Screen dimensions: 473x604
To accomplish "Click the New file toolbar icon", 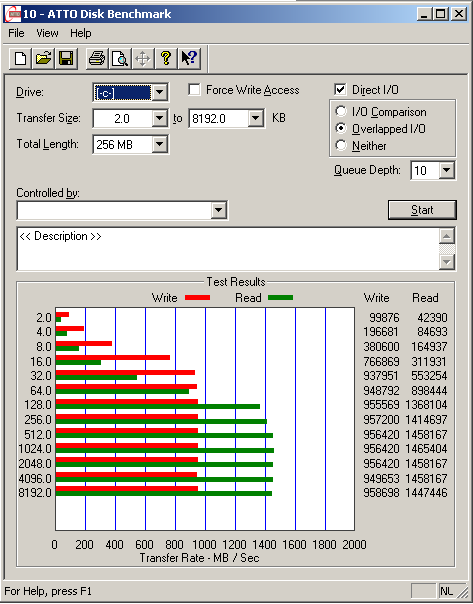I will [x=20, y=59].
